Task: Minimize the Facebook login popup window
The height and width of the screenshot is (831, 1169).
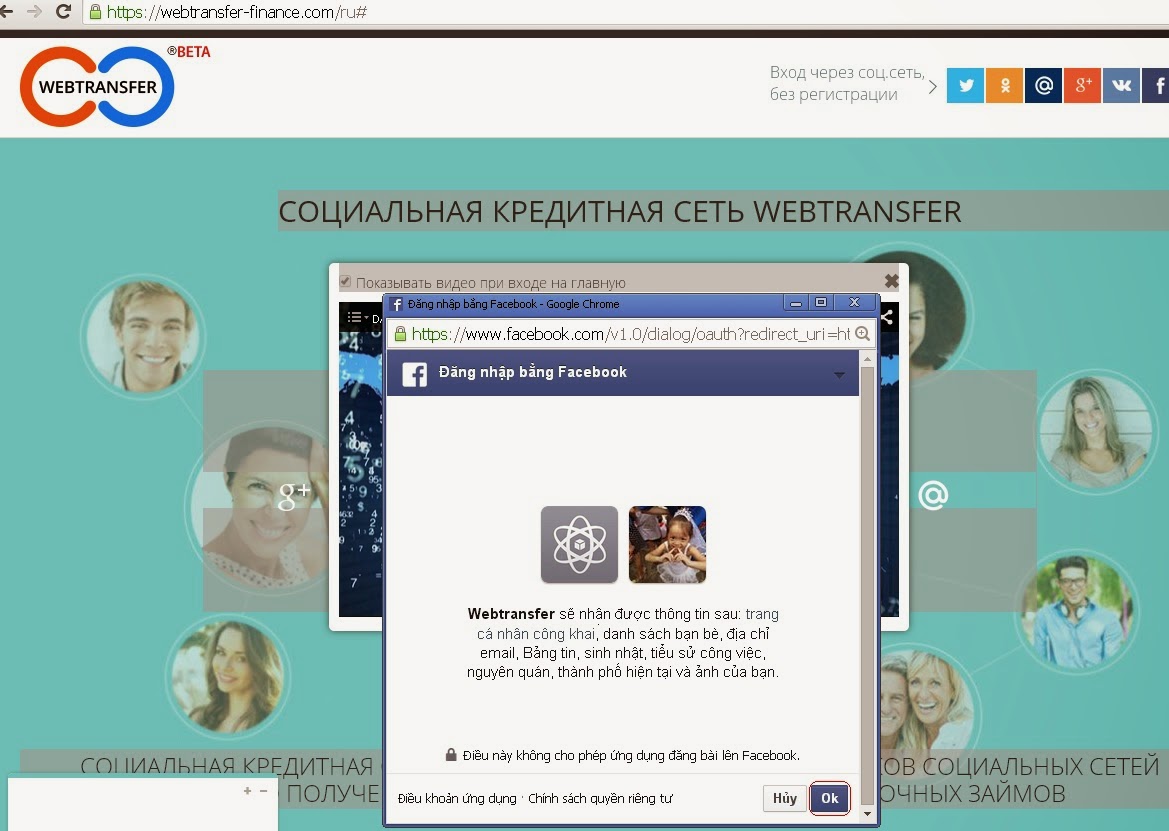Action: pos(796,303)
